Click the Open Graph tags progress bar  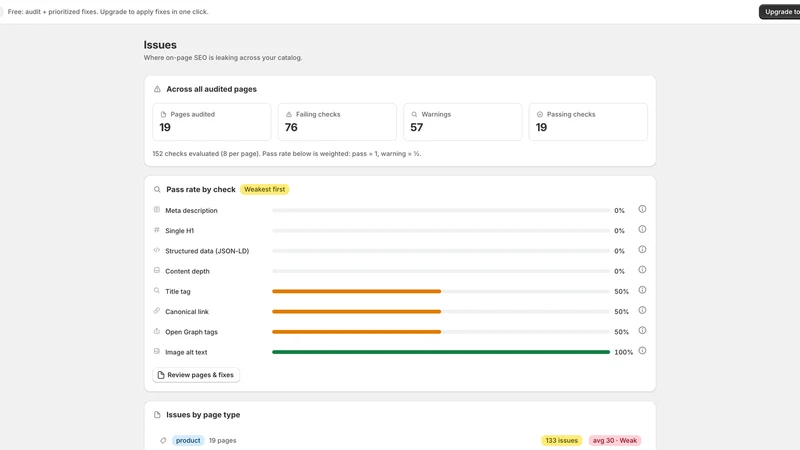click(x=441, y=332)
